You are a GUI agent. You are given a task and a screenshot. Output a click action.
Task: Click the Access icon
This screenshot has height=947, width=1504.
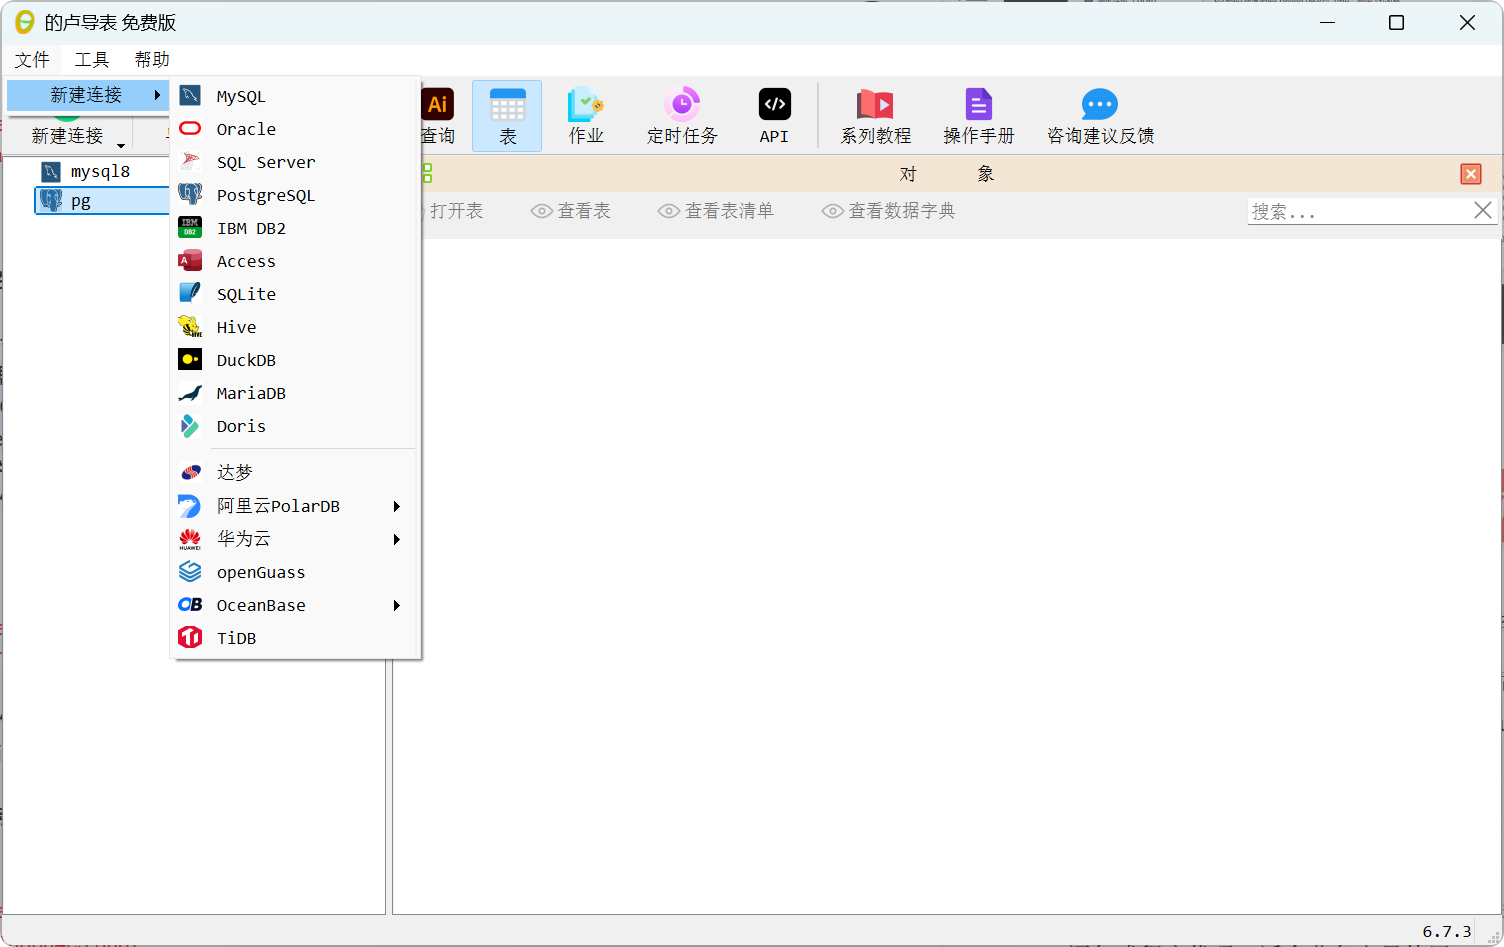click(190, 260)
